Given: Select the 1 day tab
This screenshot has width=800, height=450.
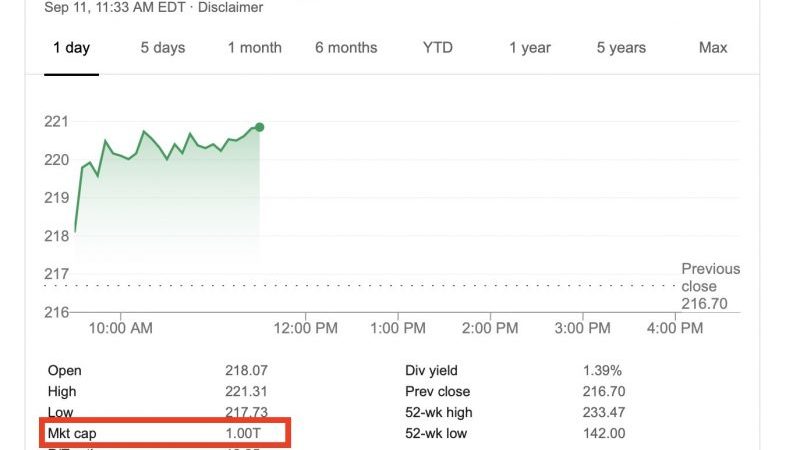Looking at the screenshot, I should pyautogui.click(x=71, y=48).
